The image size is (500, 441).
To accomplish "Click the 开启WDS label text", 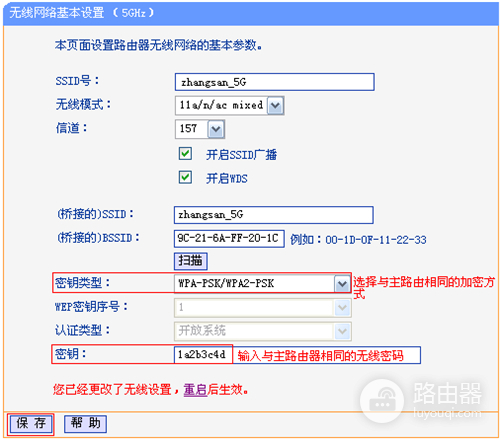I will click(x=227, y=178).
